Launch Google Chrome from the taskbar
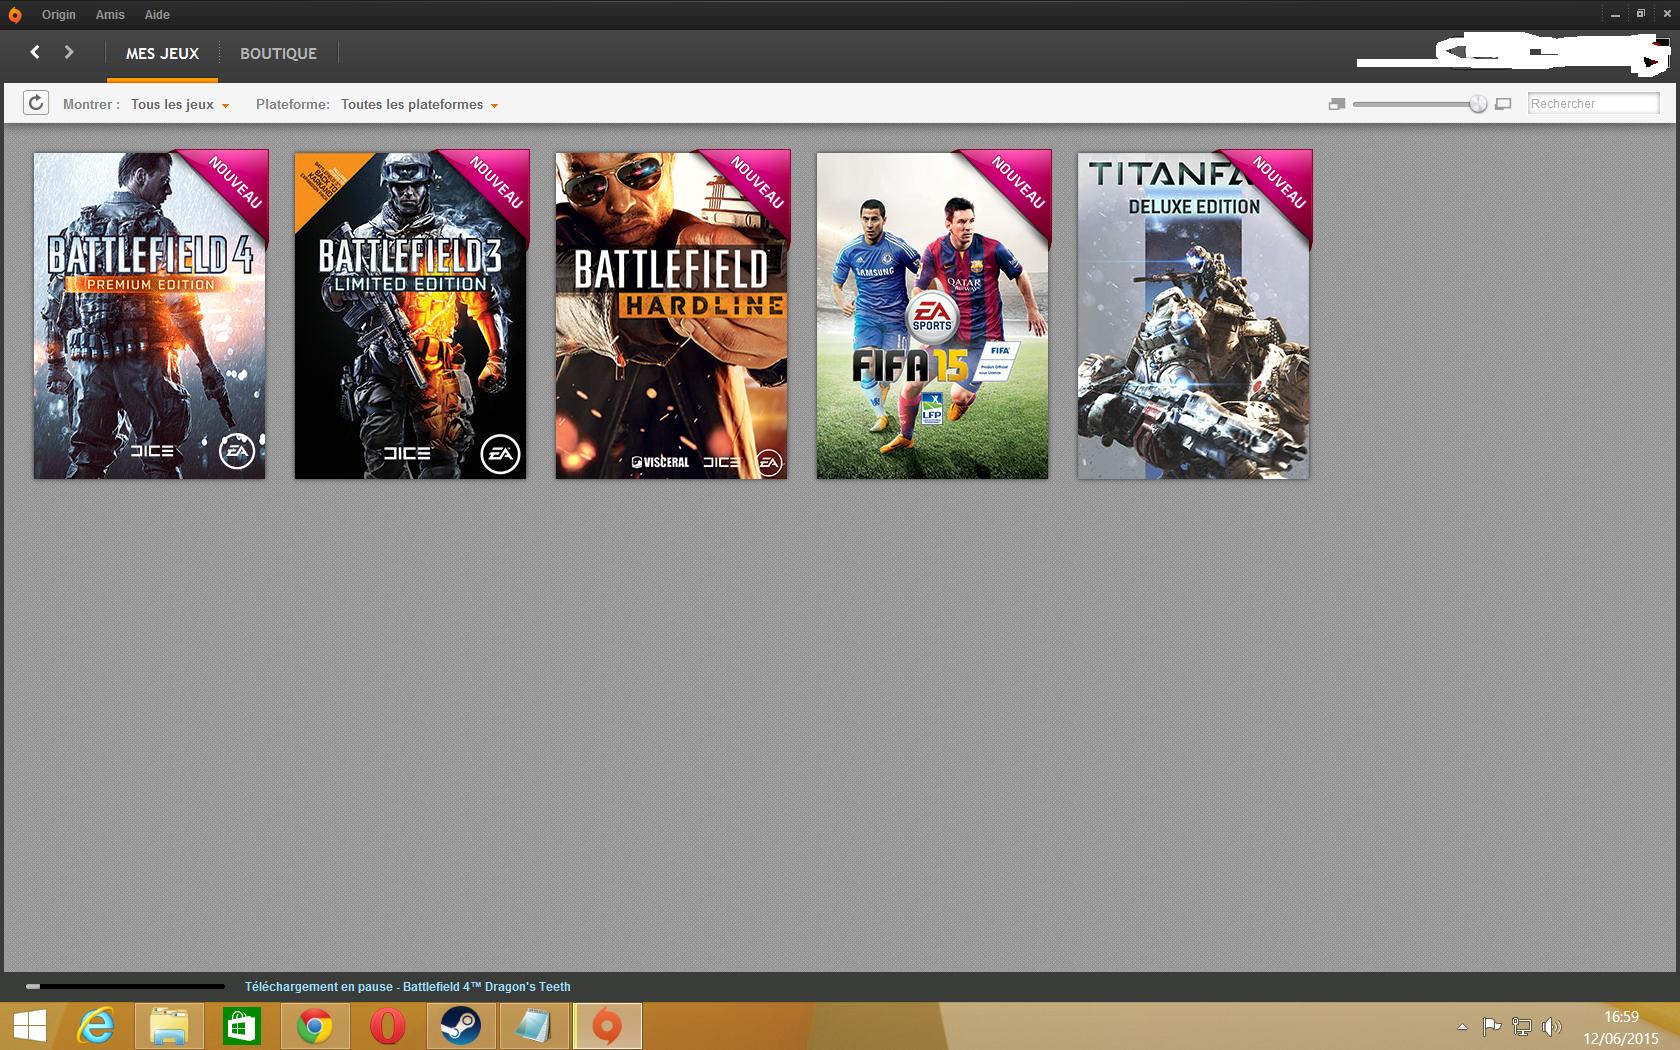The height and width of the screenshot is (1050, 1680). click(x=315, y=1027)
